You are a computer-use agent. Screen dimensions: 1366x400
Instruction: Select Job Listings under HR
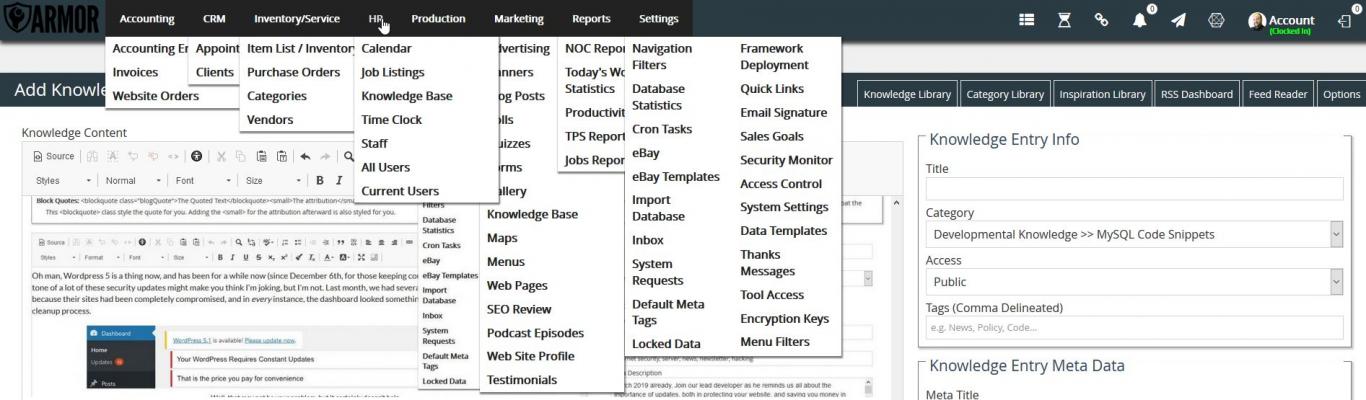(x=393, y=72)
